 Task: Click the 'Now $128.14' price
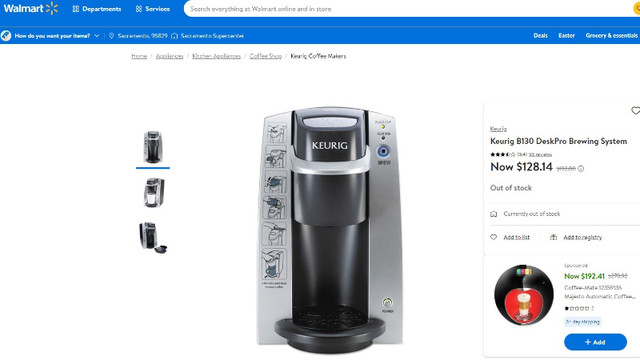pos(521,167)
